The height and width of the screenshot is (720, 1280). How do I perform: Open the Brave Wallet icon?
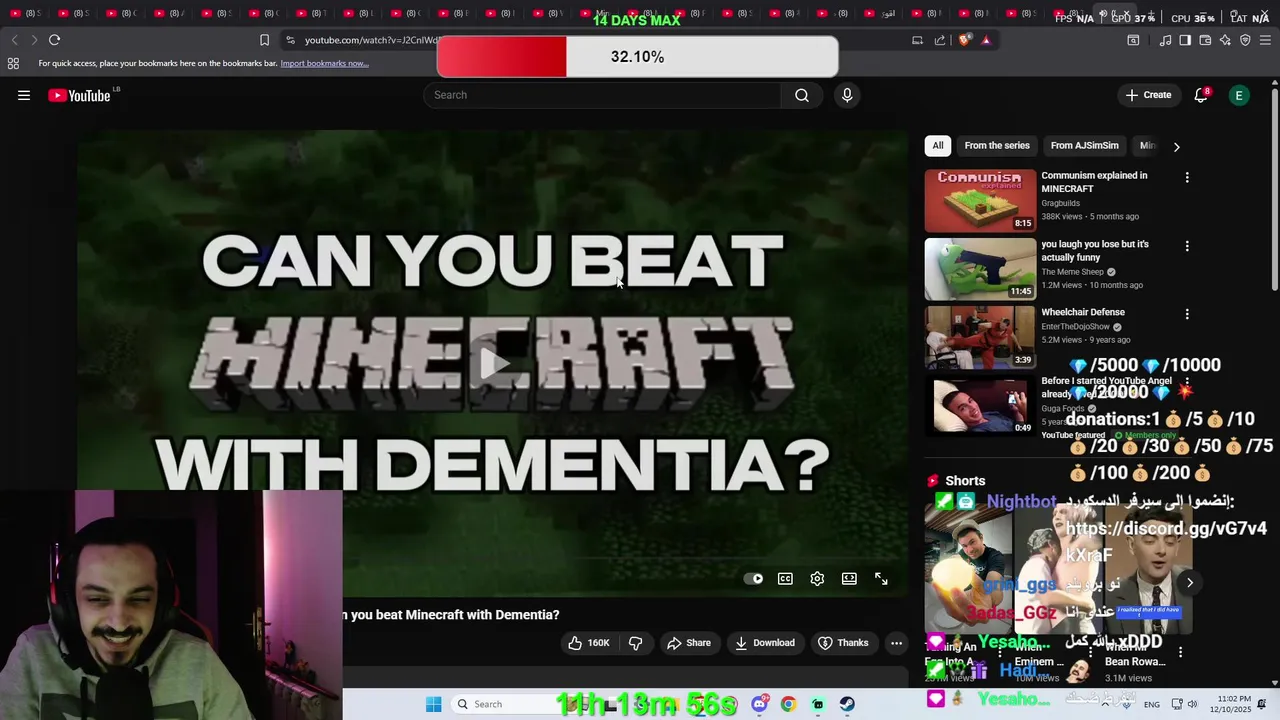(x=1205, y=40)
